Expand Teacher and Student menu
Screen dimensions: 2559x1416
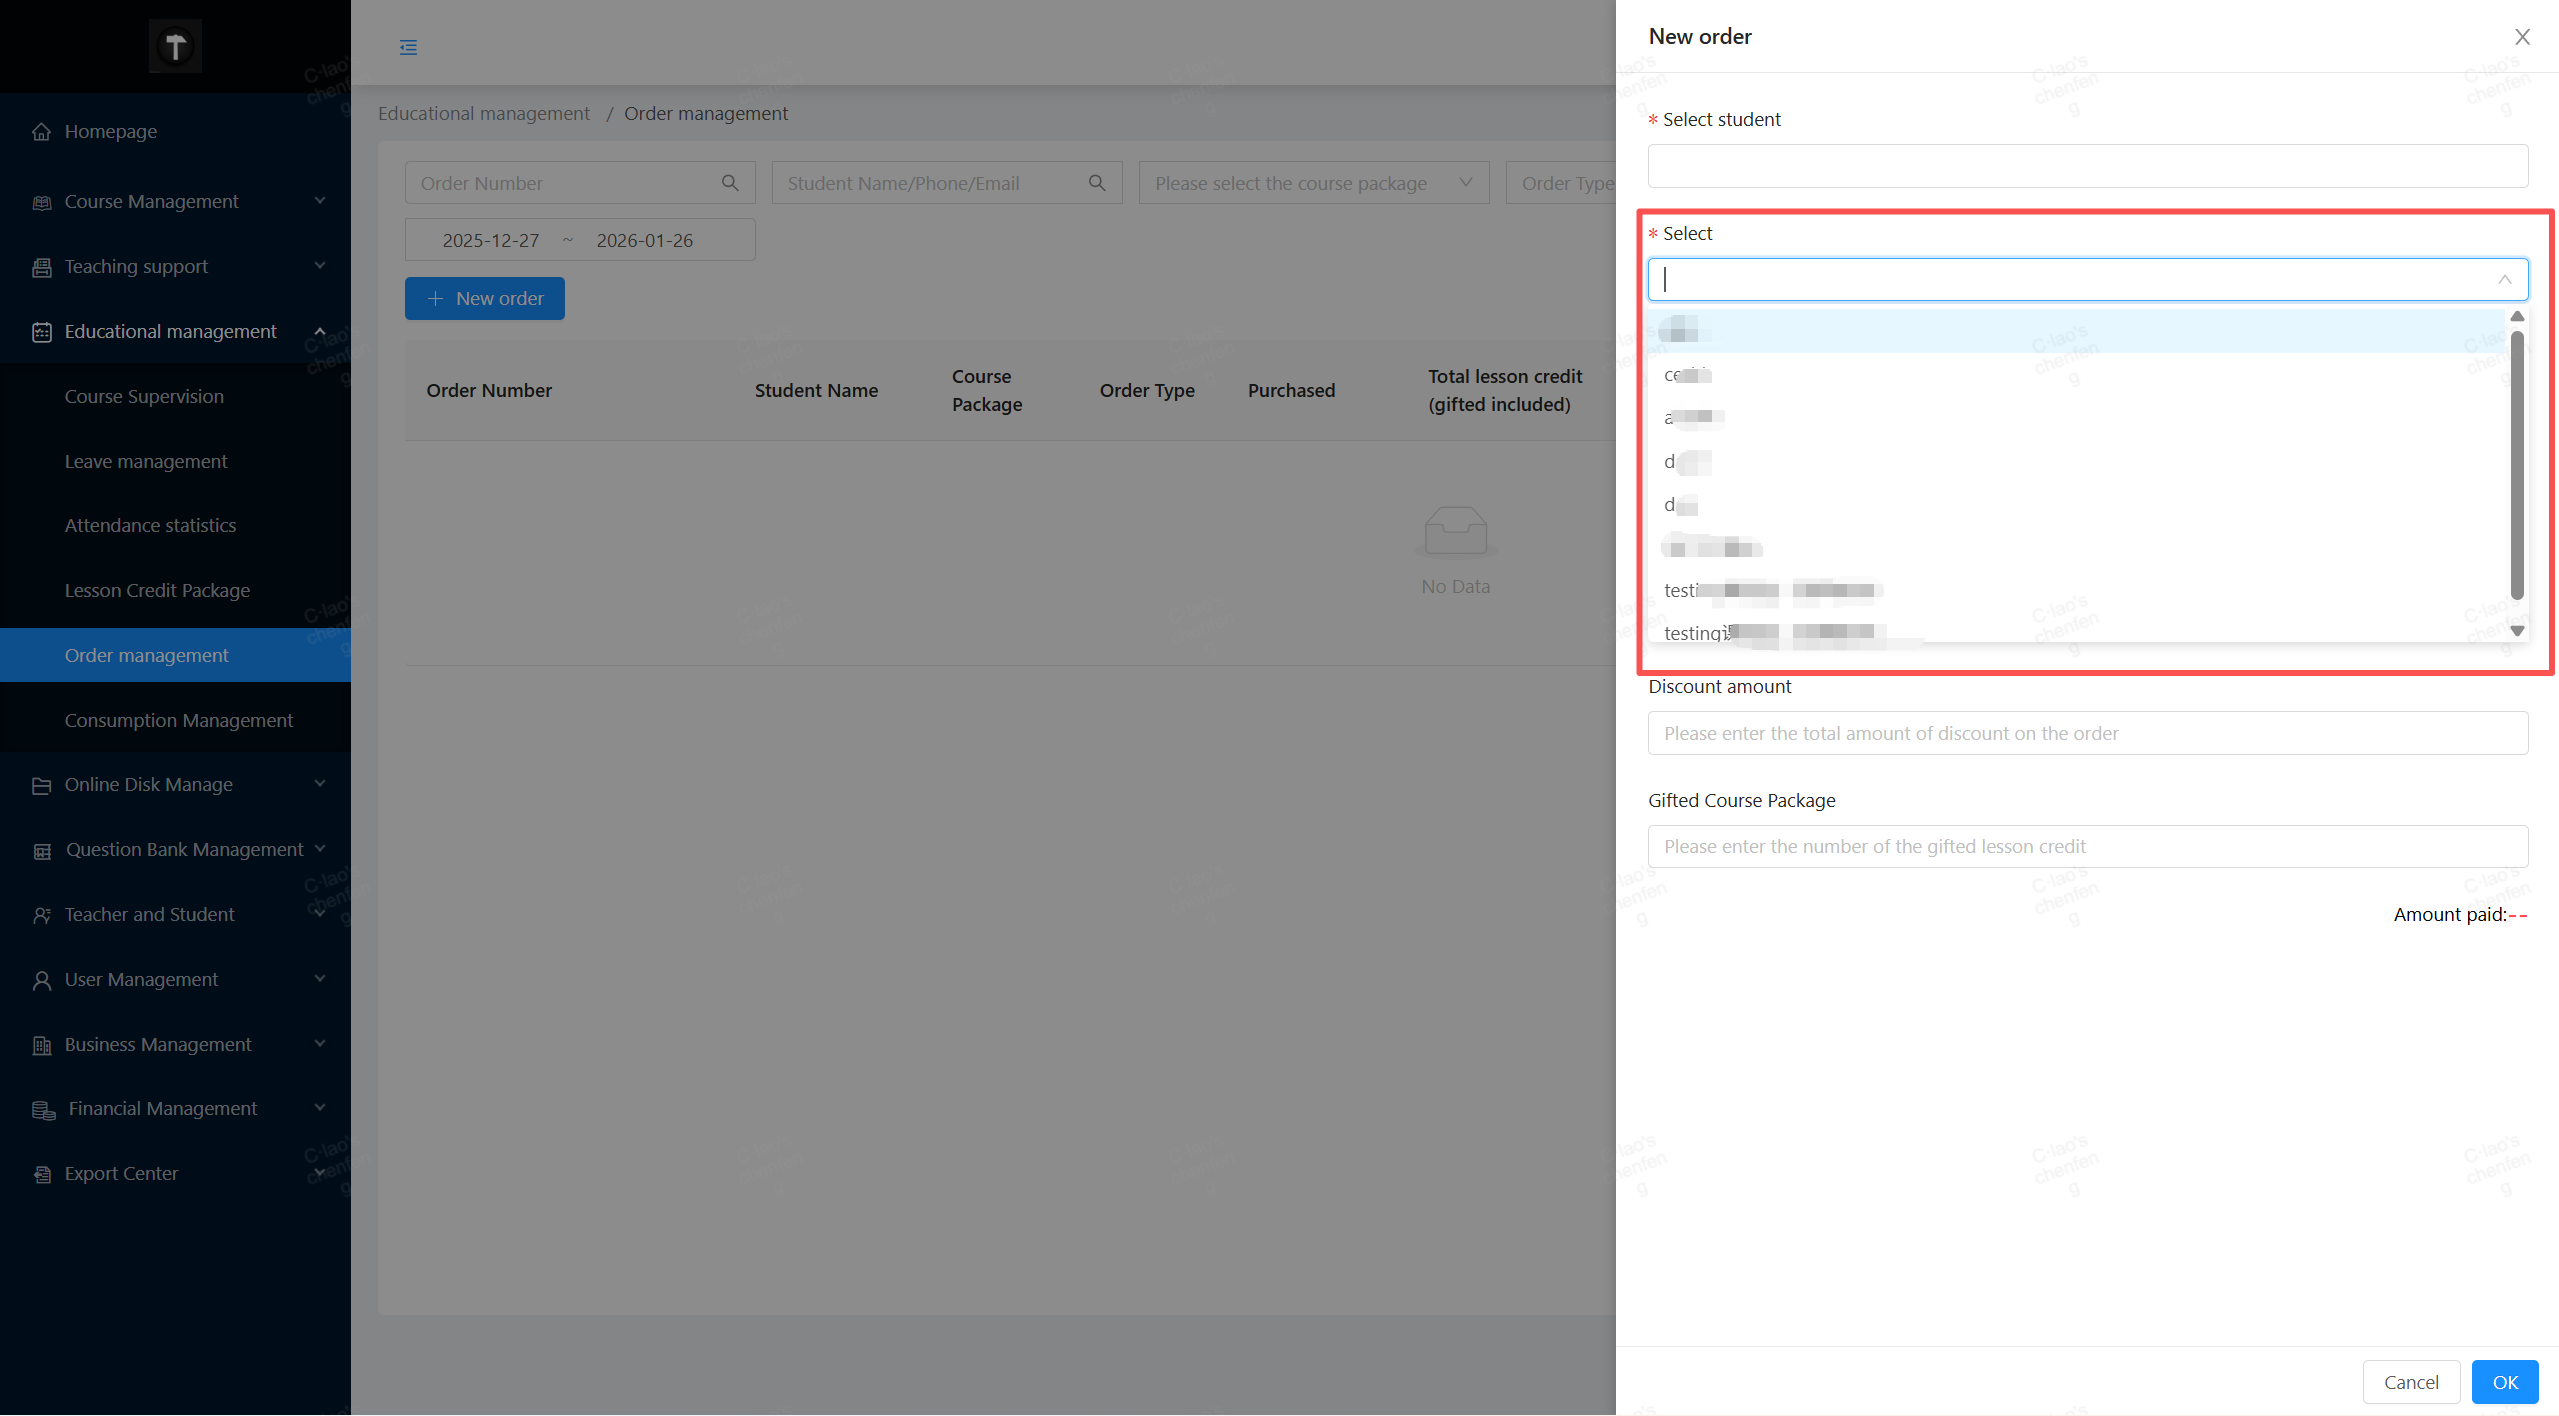(320, 913)
